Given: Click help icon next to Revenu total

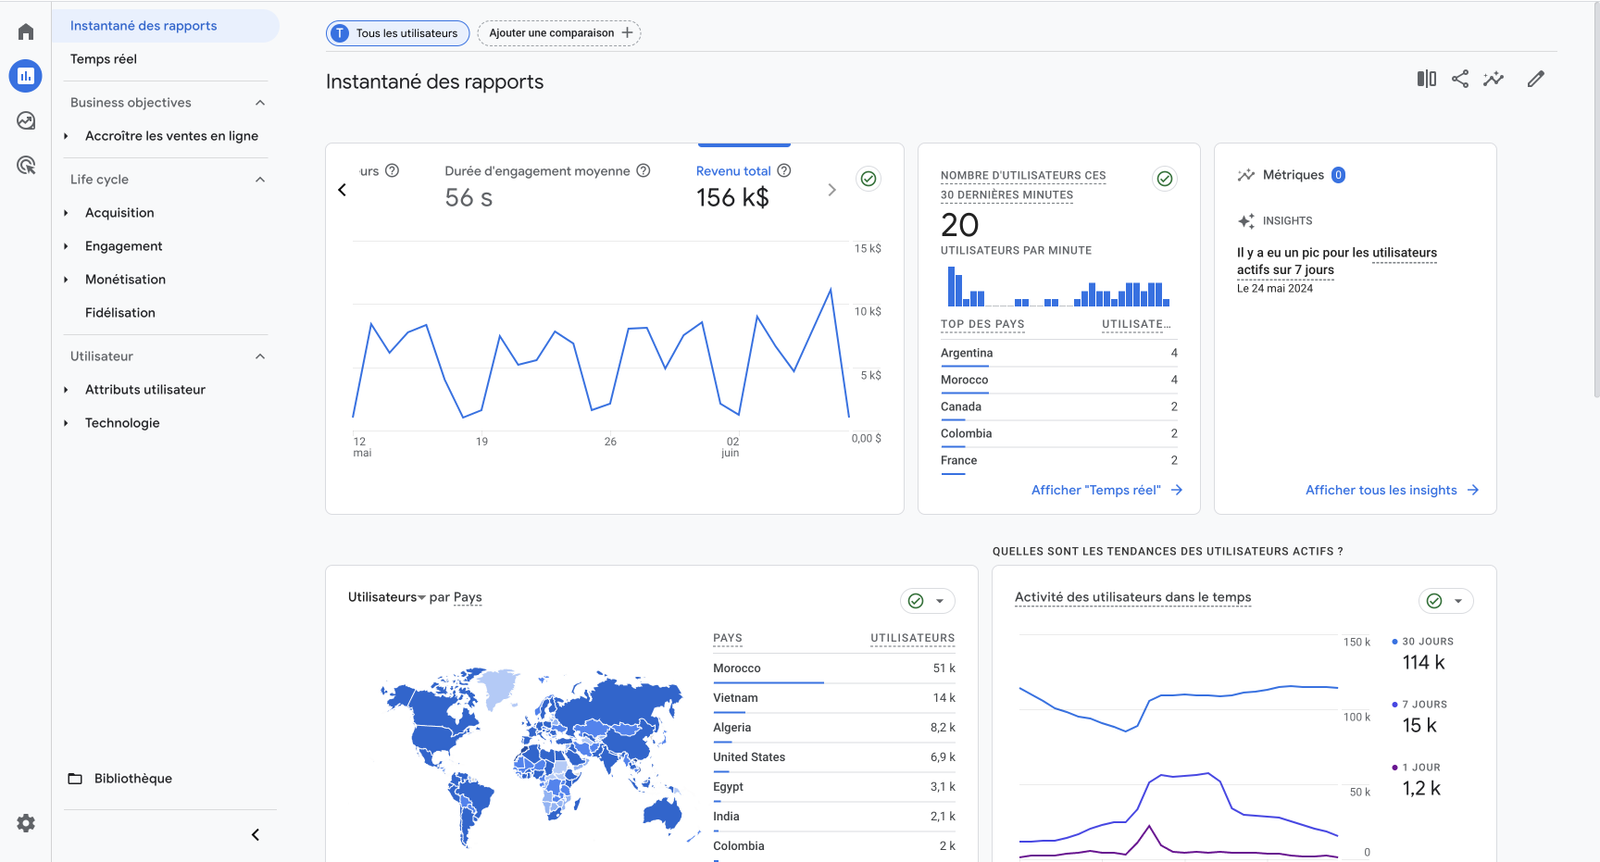Looking at the screenshot, I should point(784,171).
